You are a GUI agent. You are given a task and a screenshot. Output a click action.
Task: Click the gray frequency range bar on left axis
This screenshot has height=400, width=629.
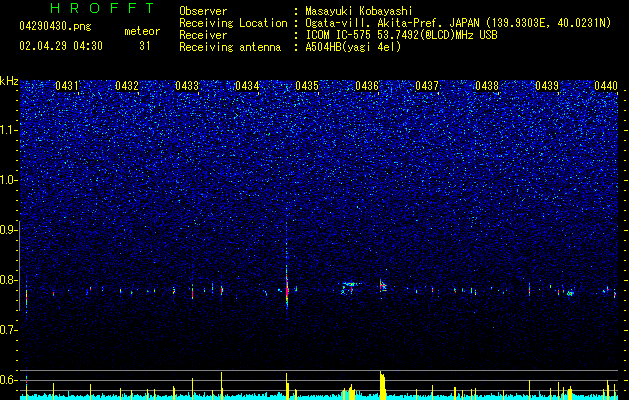point(19,265)
